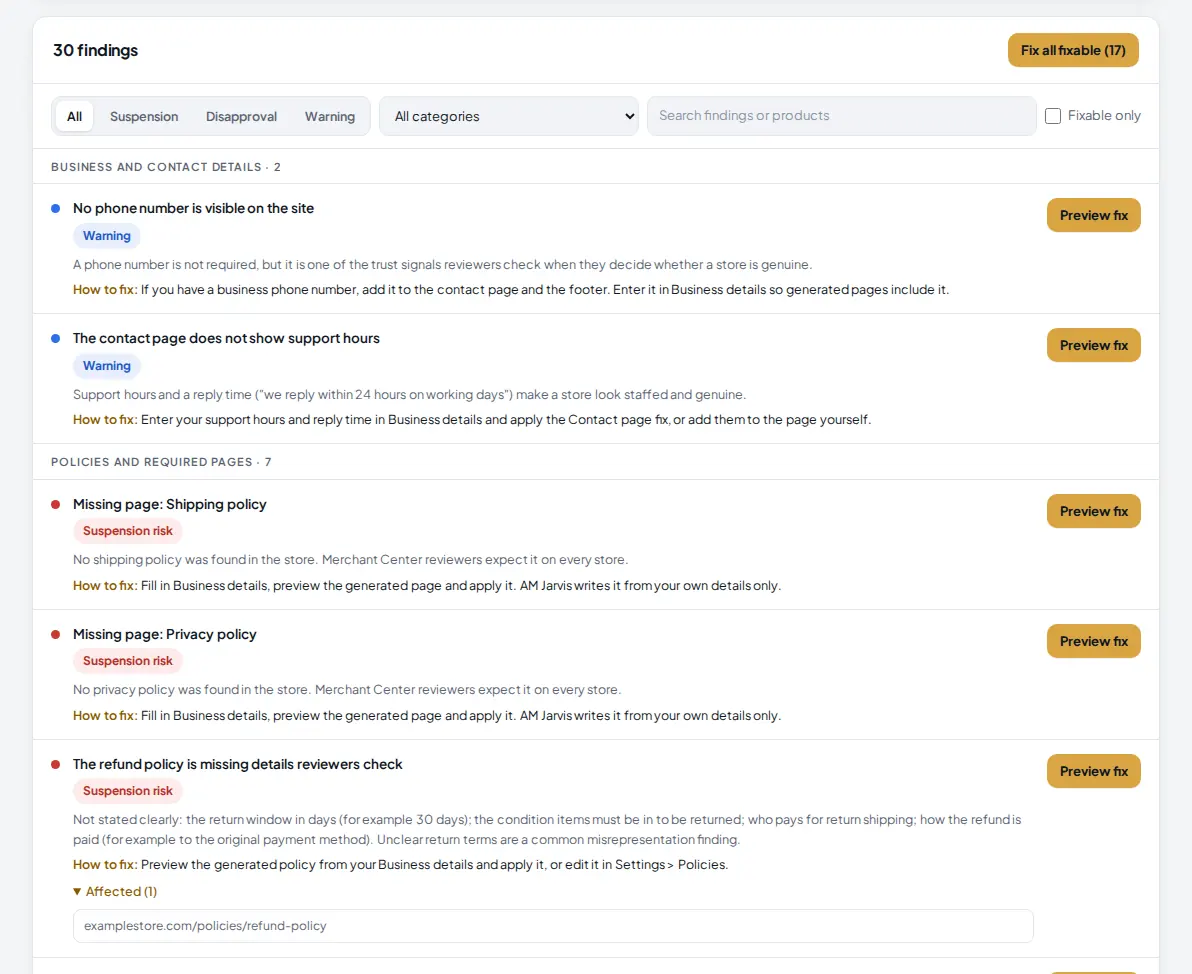The width and height of the screenshot is (1192, 974).
Task: Click Suspension risk badge under Privacy policy
Action: coord(128,661)
